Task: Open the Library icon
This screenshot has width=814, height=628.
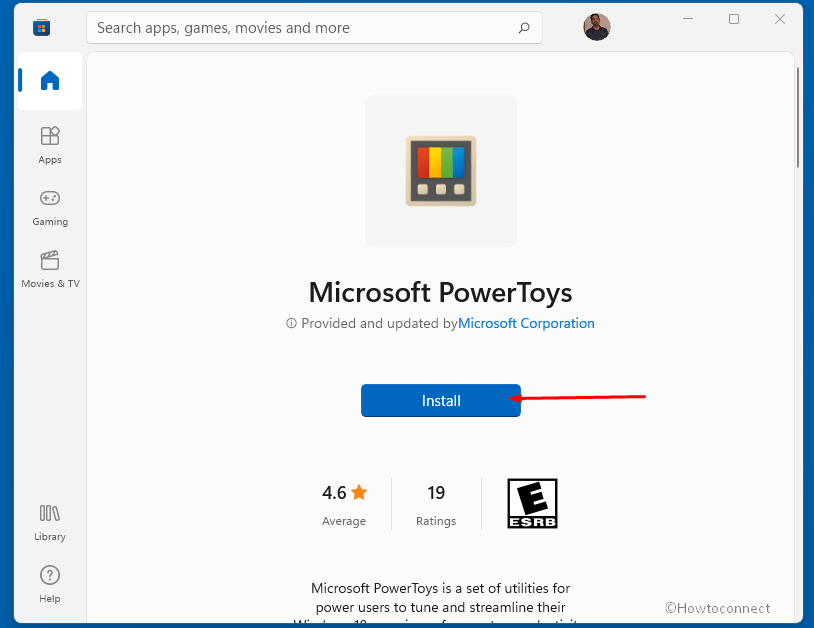Action: coord(50,514)
